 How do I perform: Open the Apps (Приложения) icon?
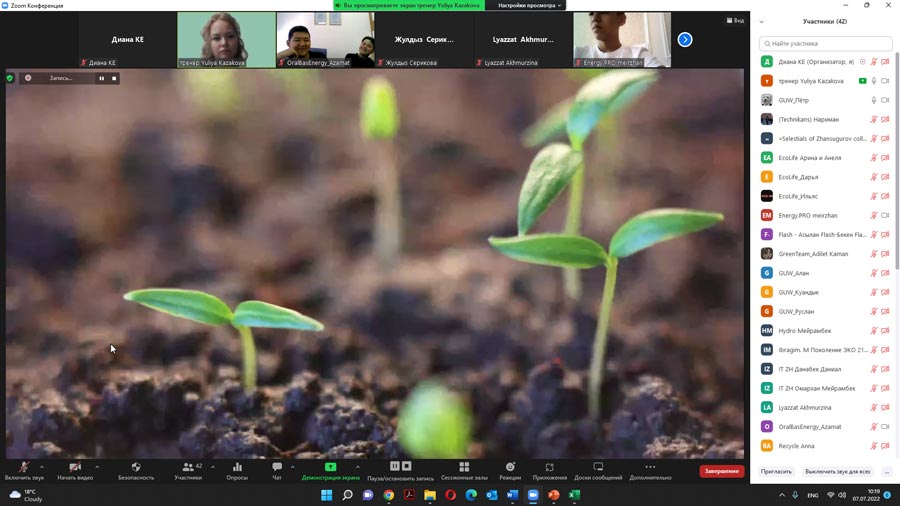(550, 468)
